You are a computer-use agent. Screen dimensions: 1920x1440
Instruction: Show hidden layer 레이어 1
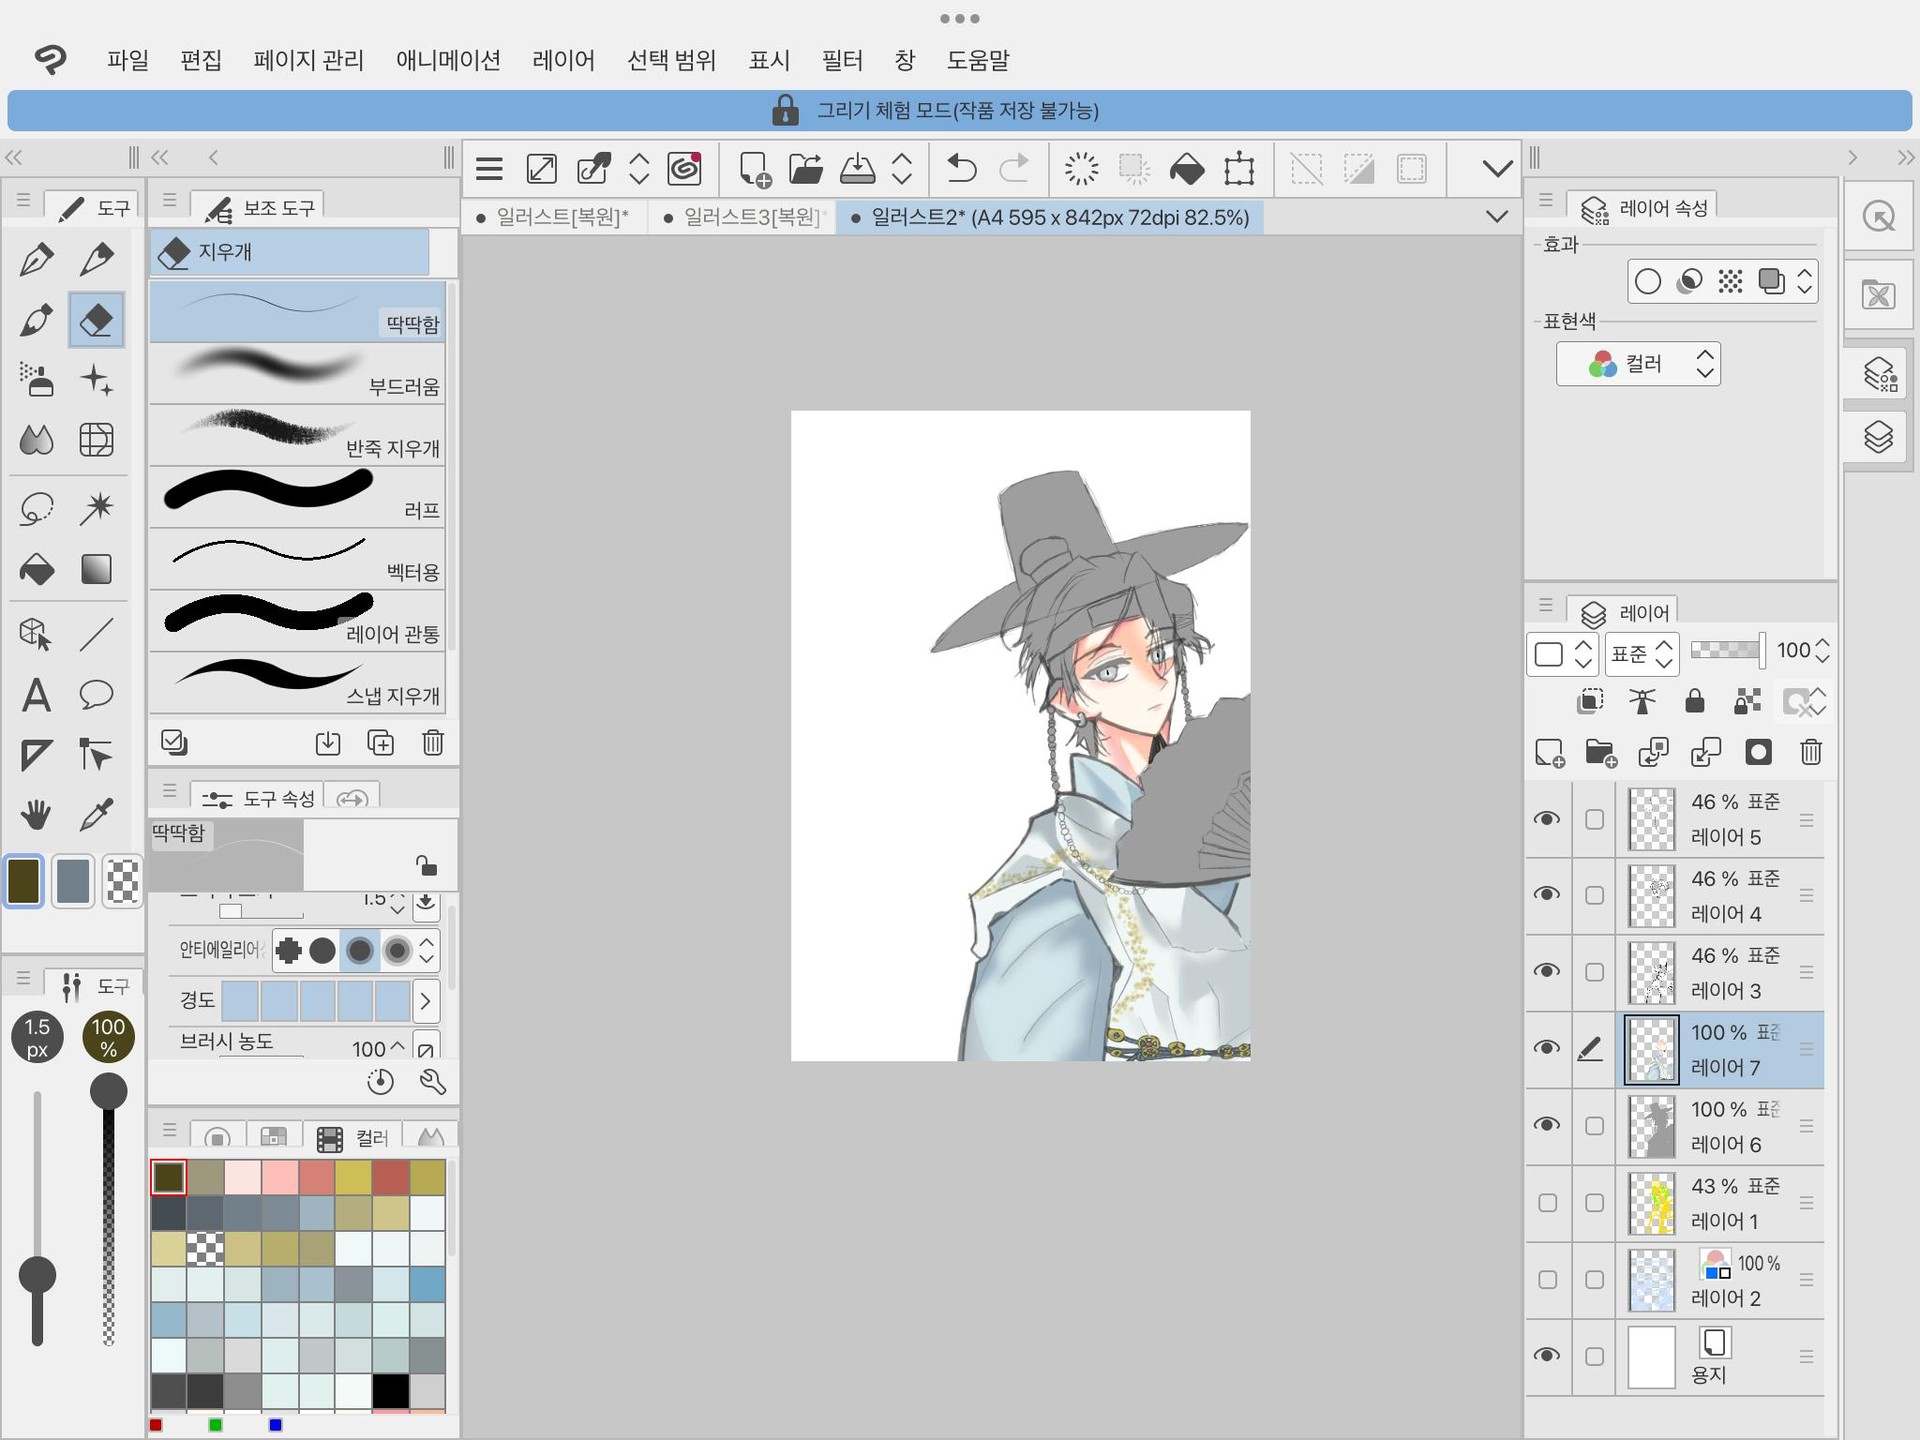pyautogui.click(x=1547, y=1203)
